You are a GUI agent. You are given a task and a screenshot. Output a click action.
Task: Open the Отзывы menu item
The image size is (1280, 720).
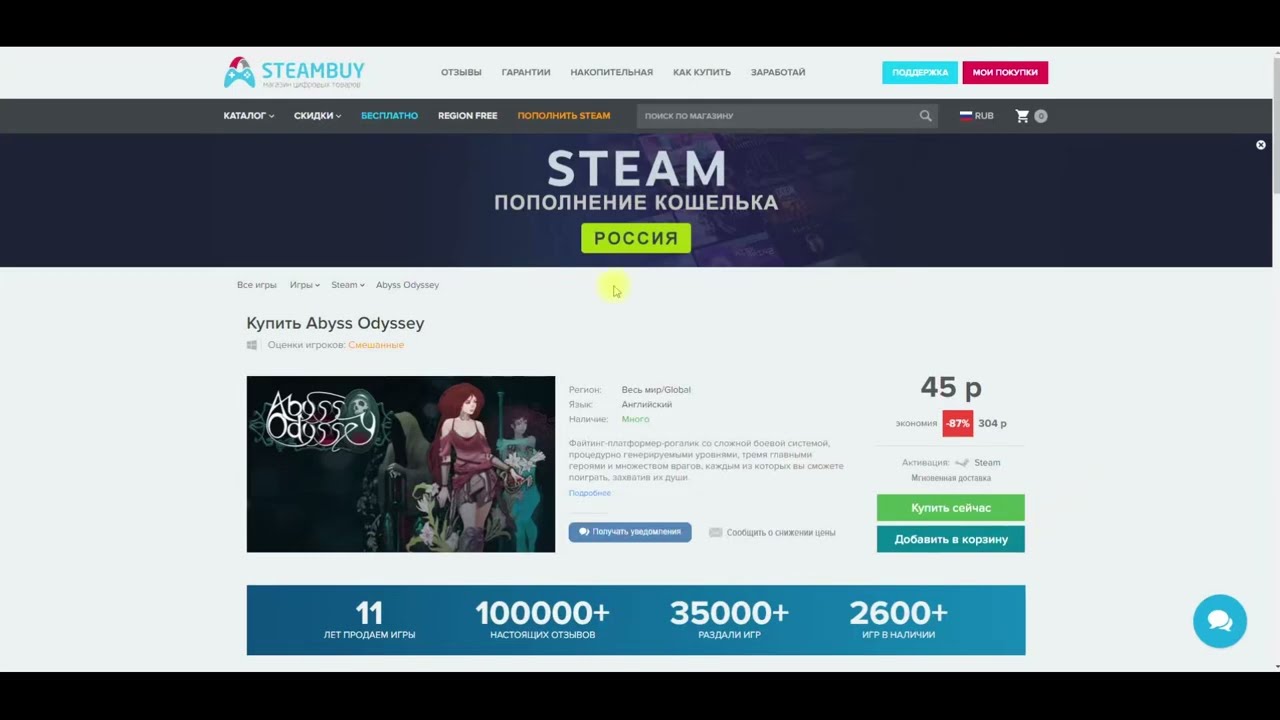461,72
